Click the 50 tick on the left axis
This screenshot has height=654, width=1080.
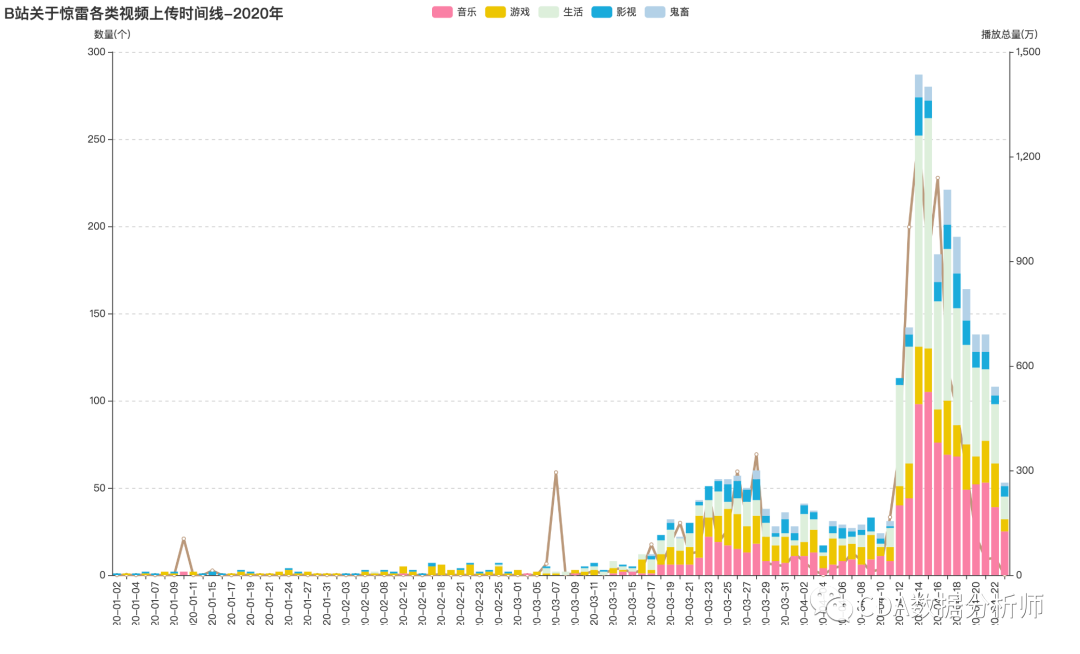(99, 488)
